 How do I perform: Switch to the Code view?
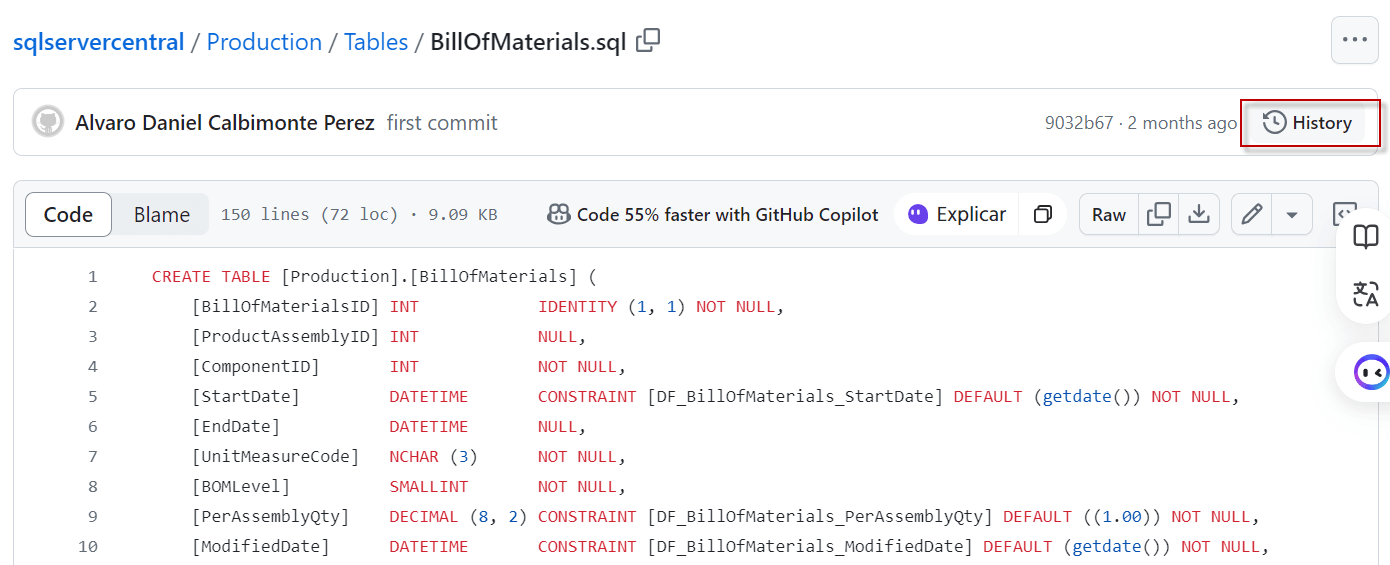tap(68, 215)
